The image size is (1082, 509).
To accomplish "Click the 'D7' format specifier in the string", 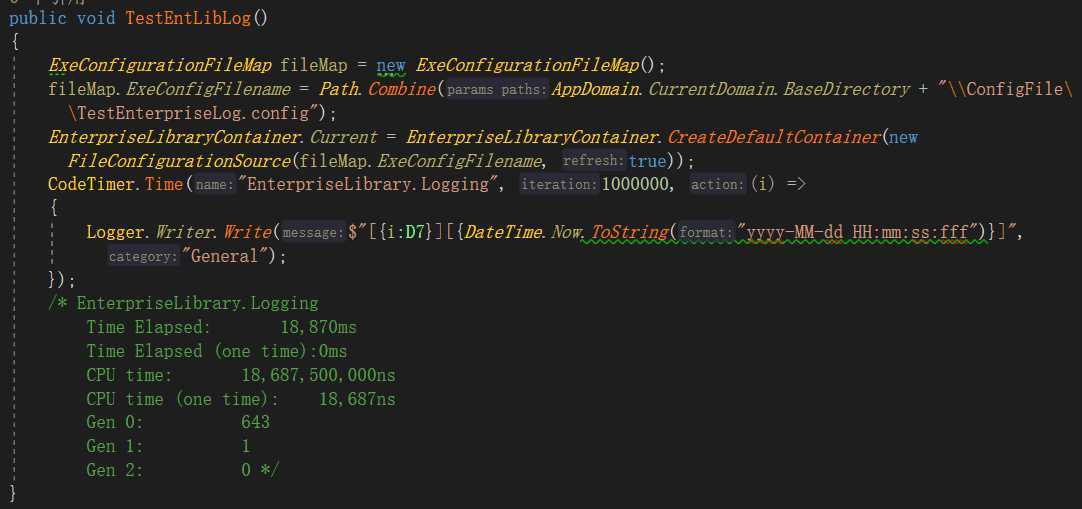I will tap(414, 232).
